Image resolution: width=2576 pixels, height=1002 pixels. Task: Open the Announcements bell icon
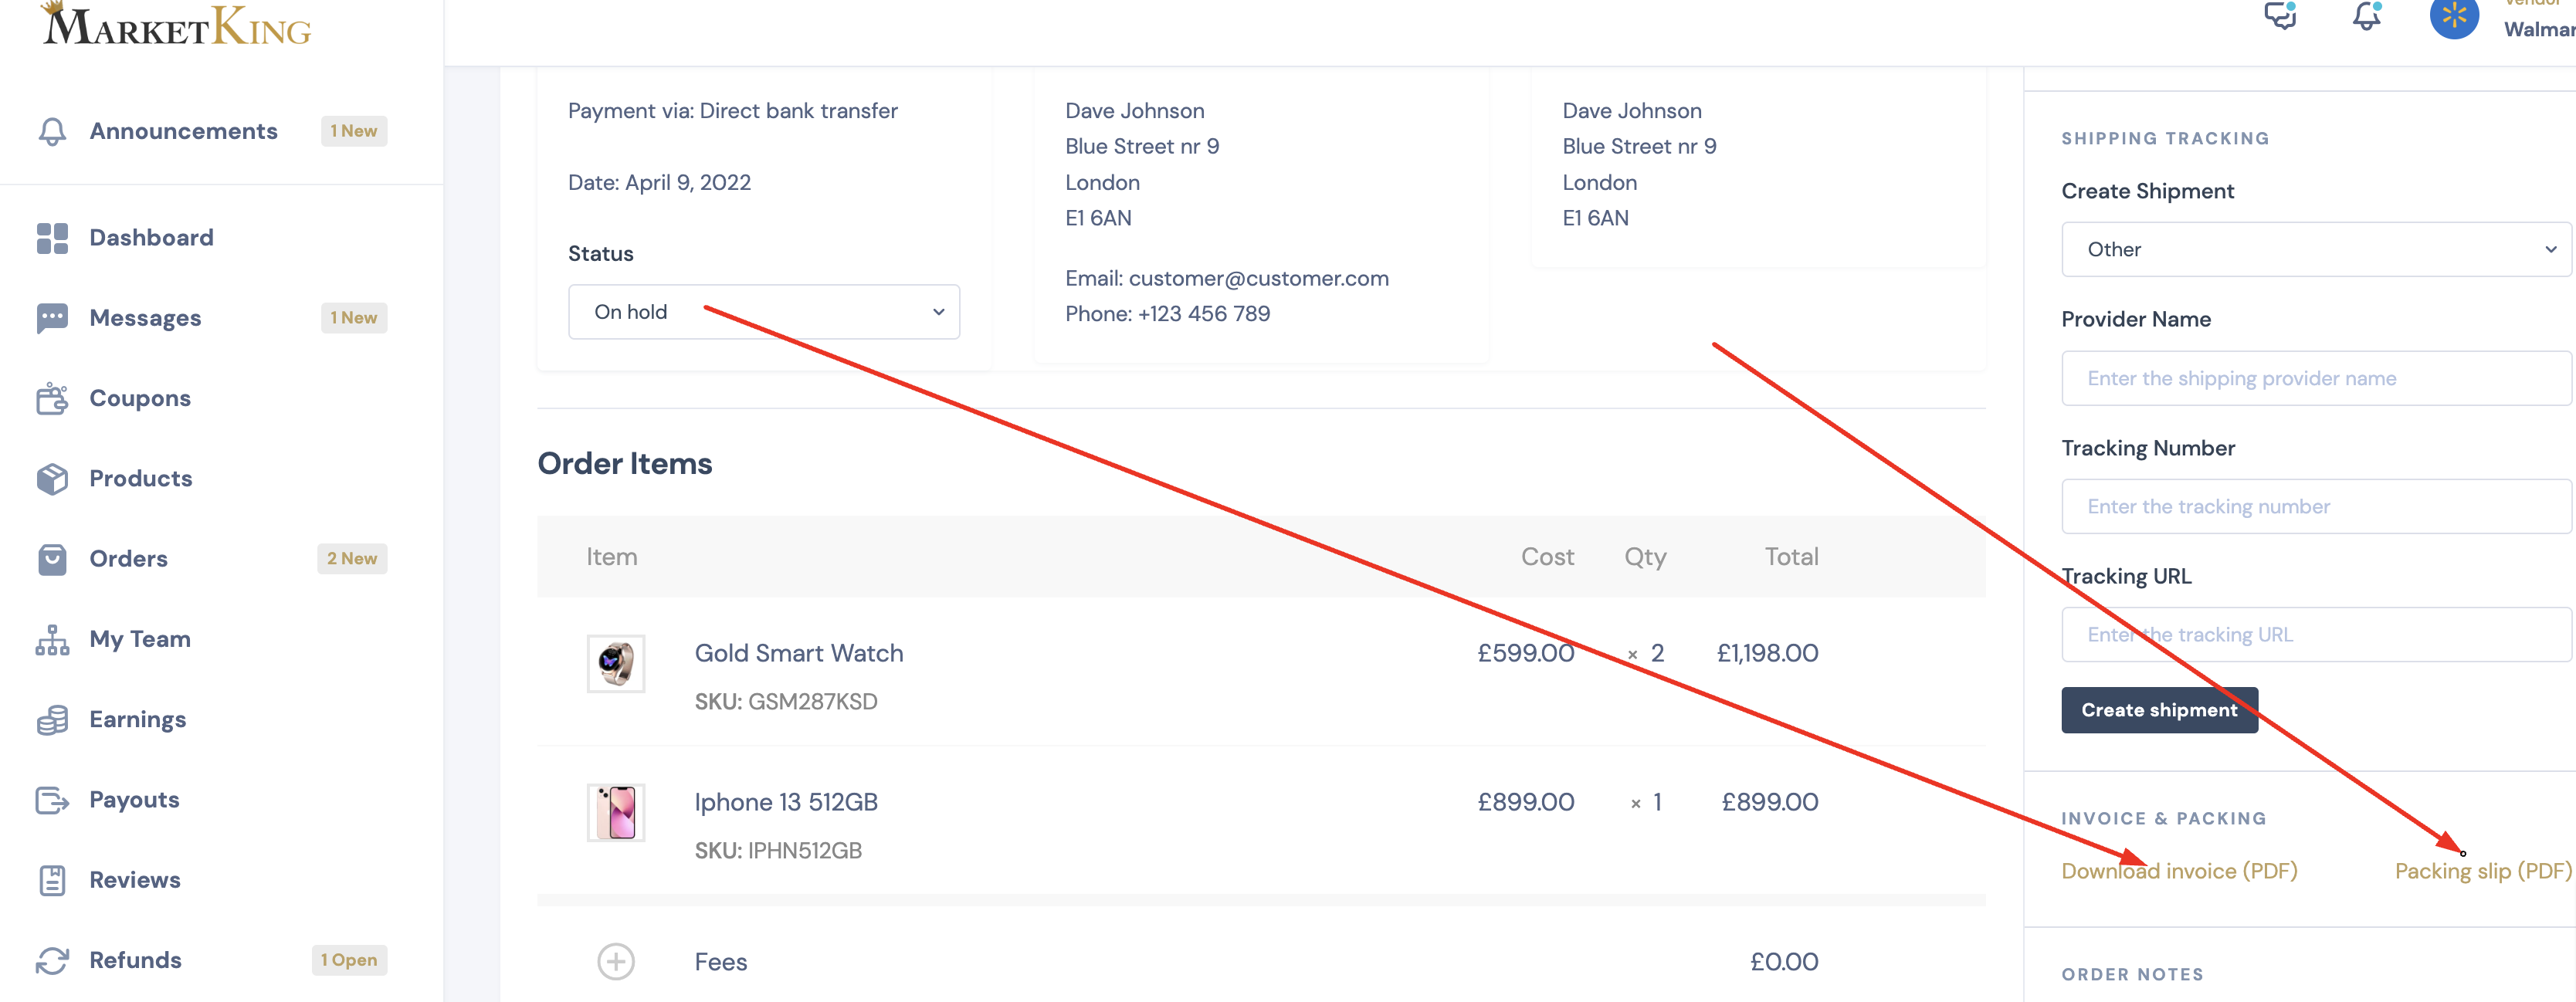click(x=52, y=132)
